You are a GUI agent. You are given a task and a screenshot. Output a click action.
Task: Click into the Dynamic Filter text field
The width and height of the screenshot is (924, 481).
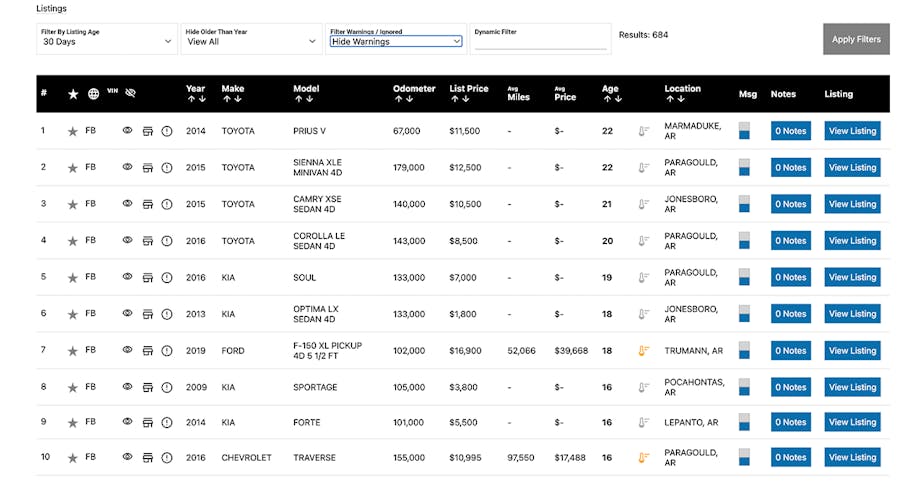(x=539, y=43)
